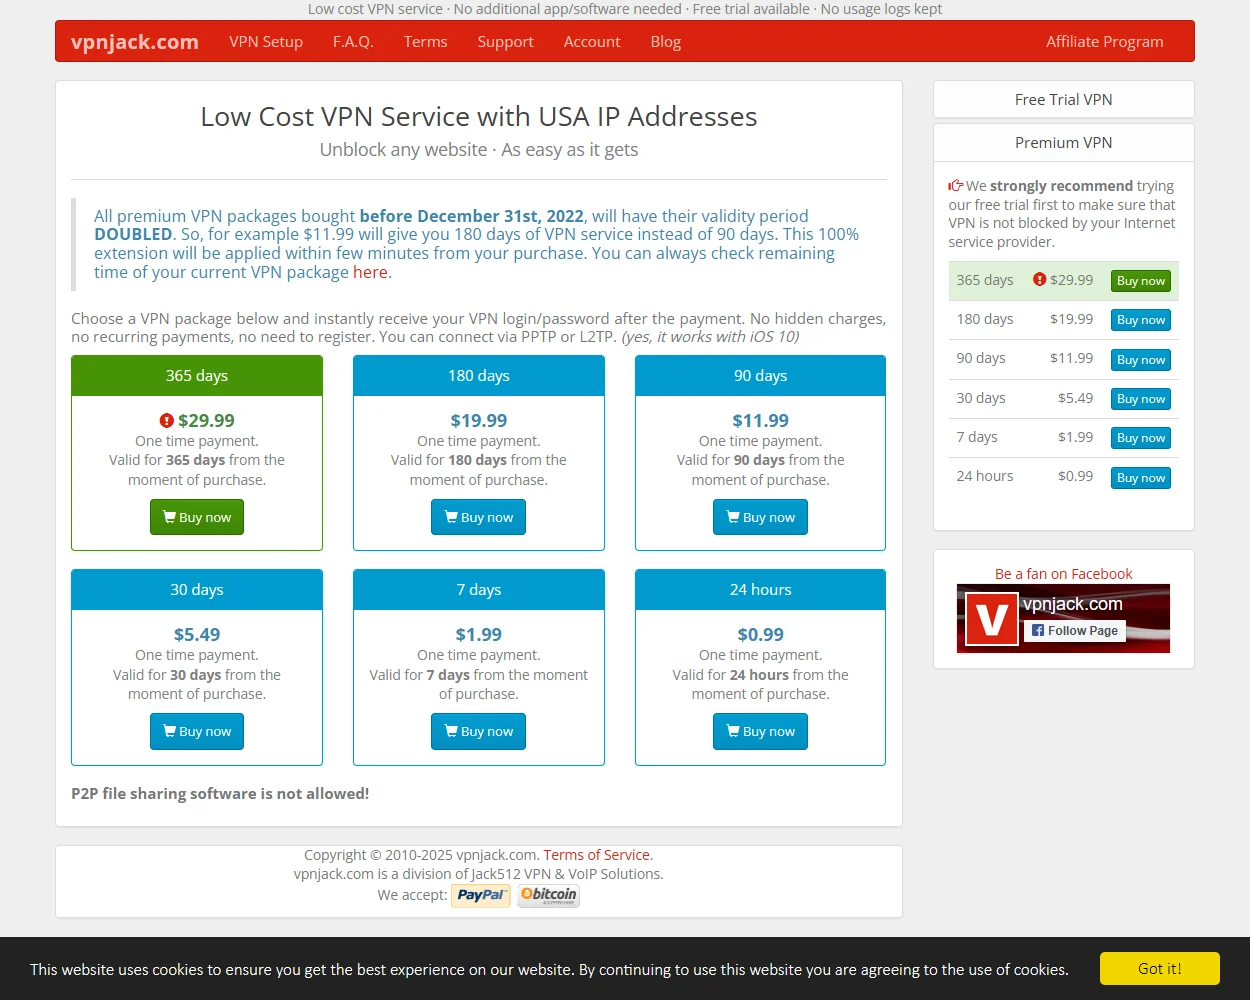Switch to the Free Trial VPN tab
The image size is (1250, 1000).
[x=1063, y=99]
